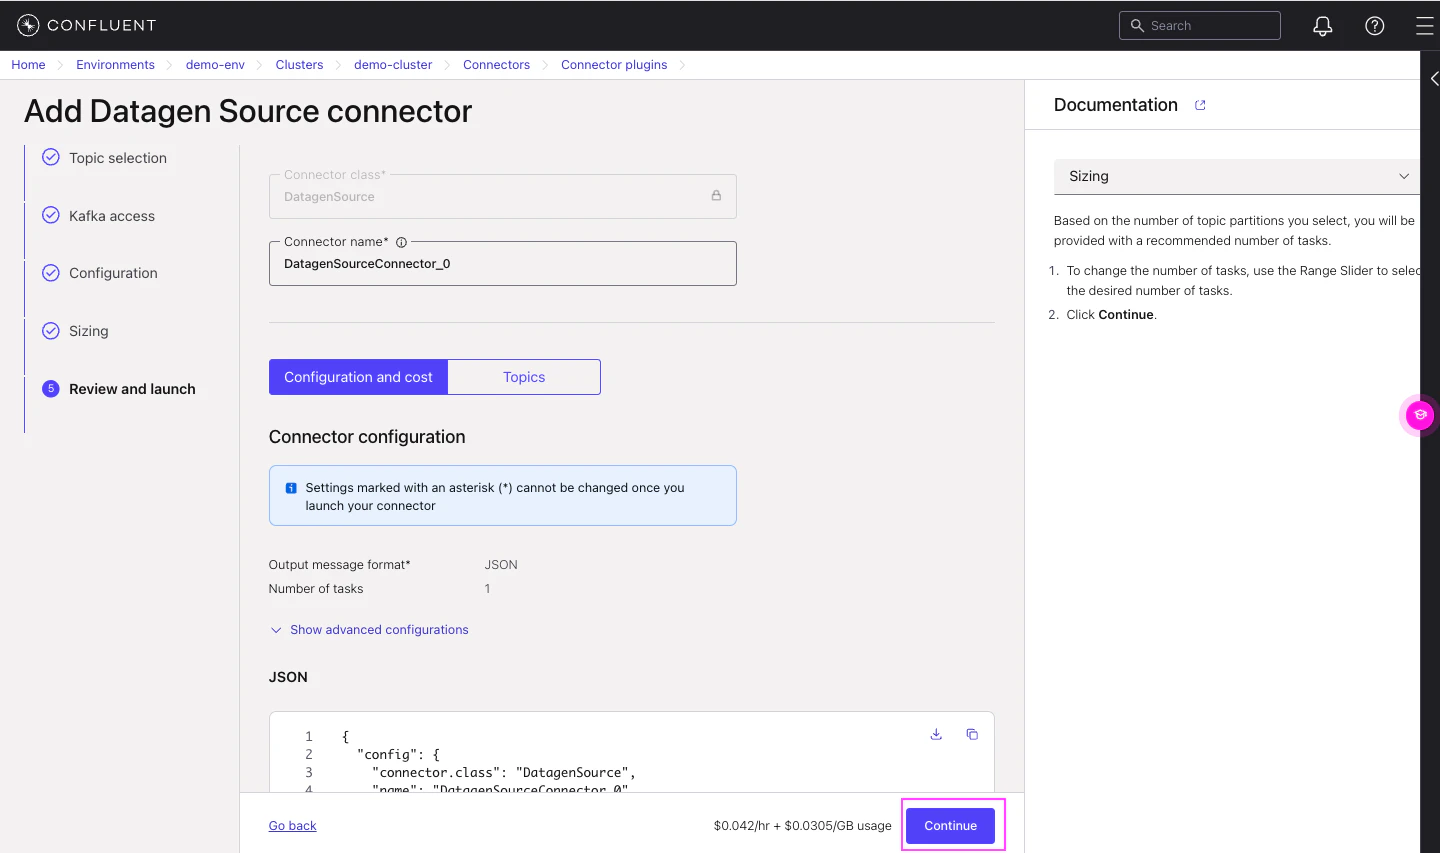Click the lock icon in Connector class
1440x853 pixels.
(x=716, y=196)
